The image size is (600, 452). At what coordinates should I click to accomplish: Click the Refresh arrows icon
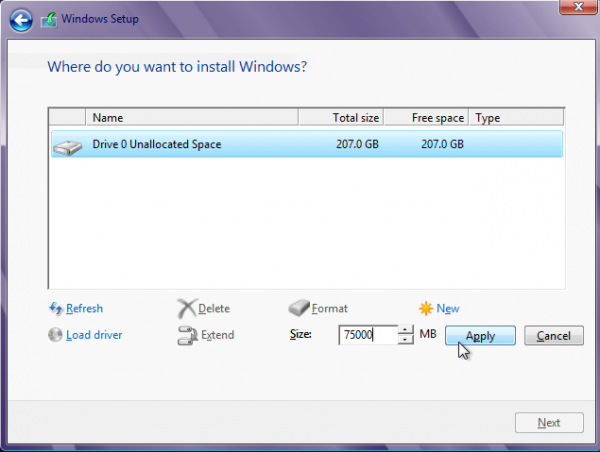point(56,308)
